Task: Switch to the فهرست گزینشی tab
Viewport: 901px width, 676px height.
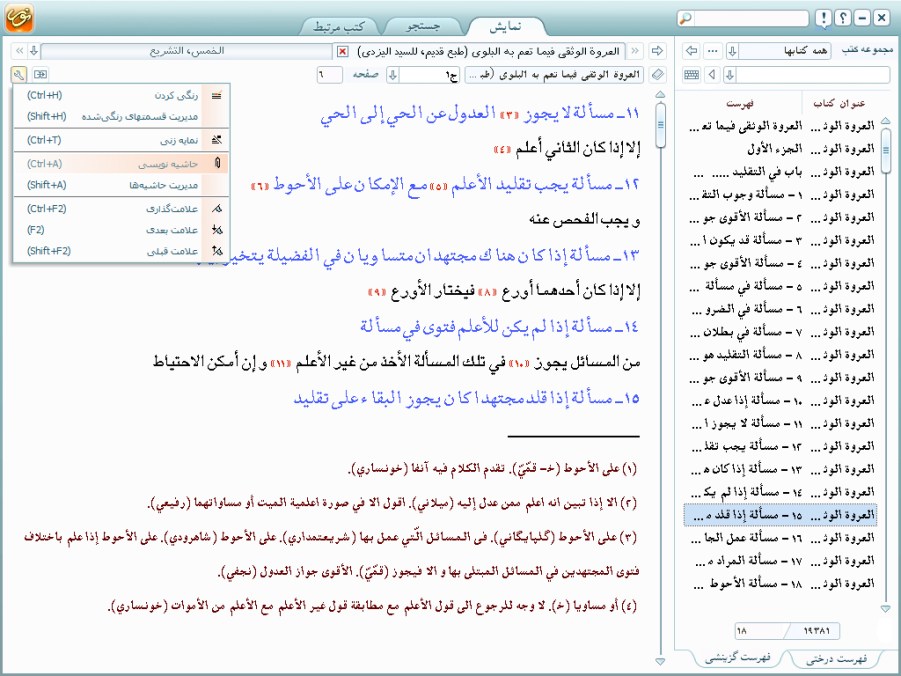Action: (x=738, y=658)
